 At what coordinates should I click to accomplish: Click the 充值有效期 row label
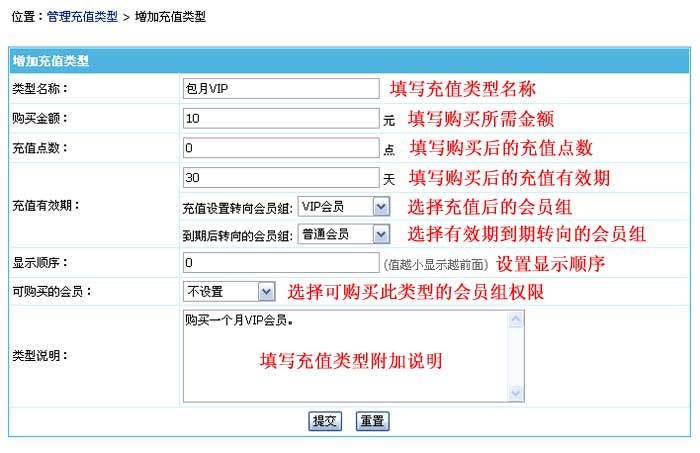45,206
